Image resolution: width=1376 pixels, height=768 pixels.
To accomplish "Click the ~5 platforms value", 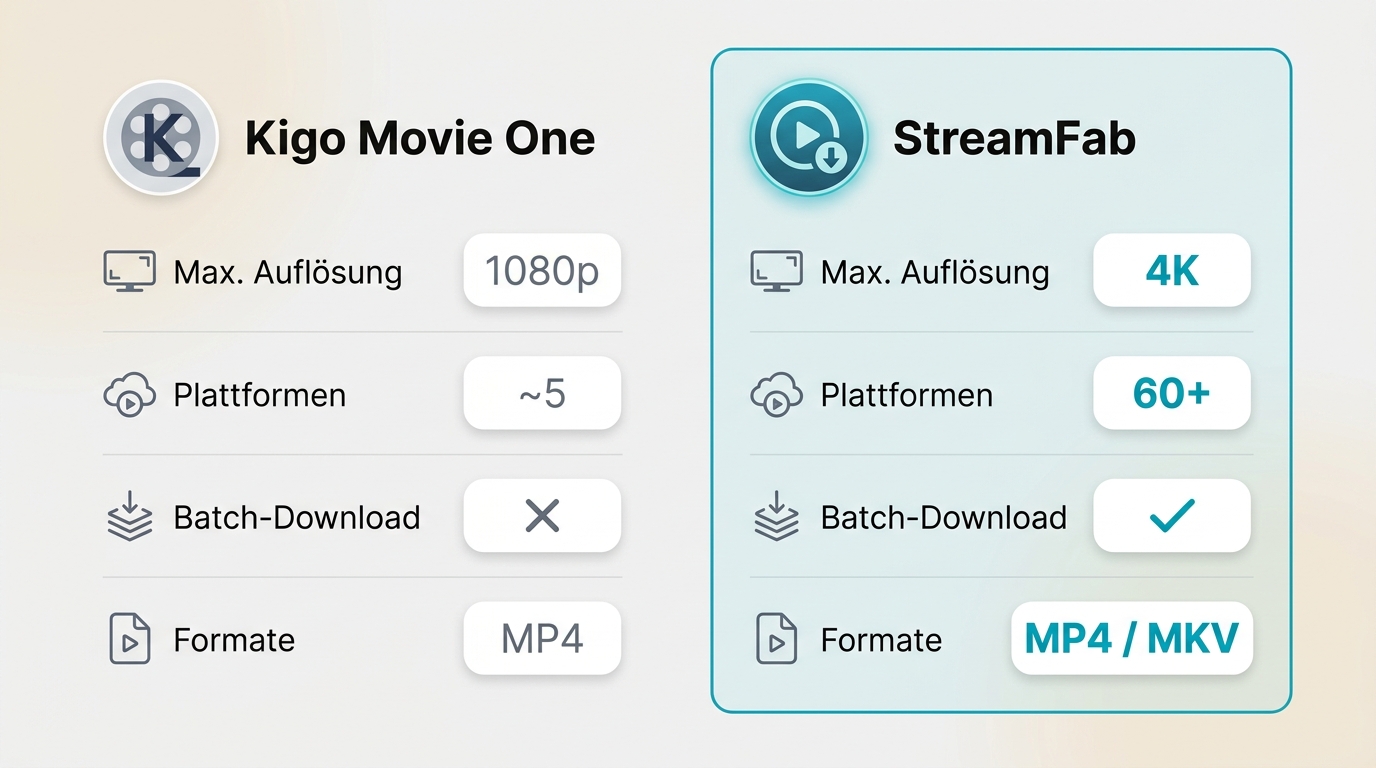I will click(542, 393).
